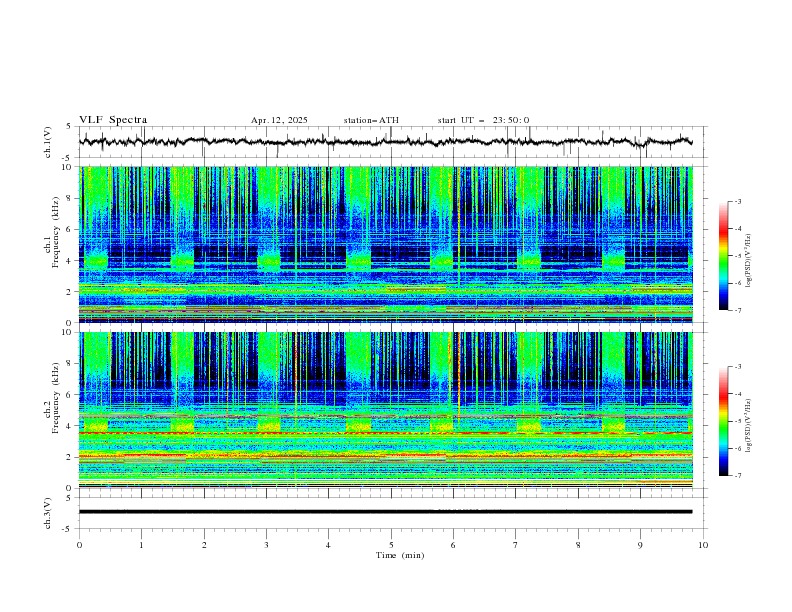
Task: Click time axis tick label "8"
Action: click(578, 545)
